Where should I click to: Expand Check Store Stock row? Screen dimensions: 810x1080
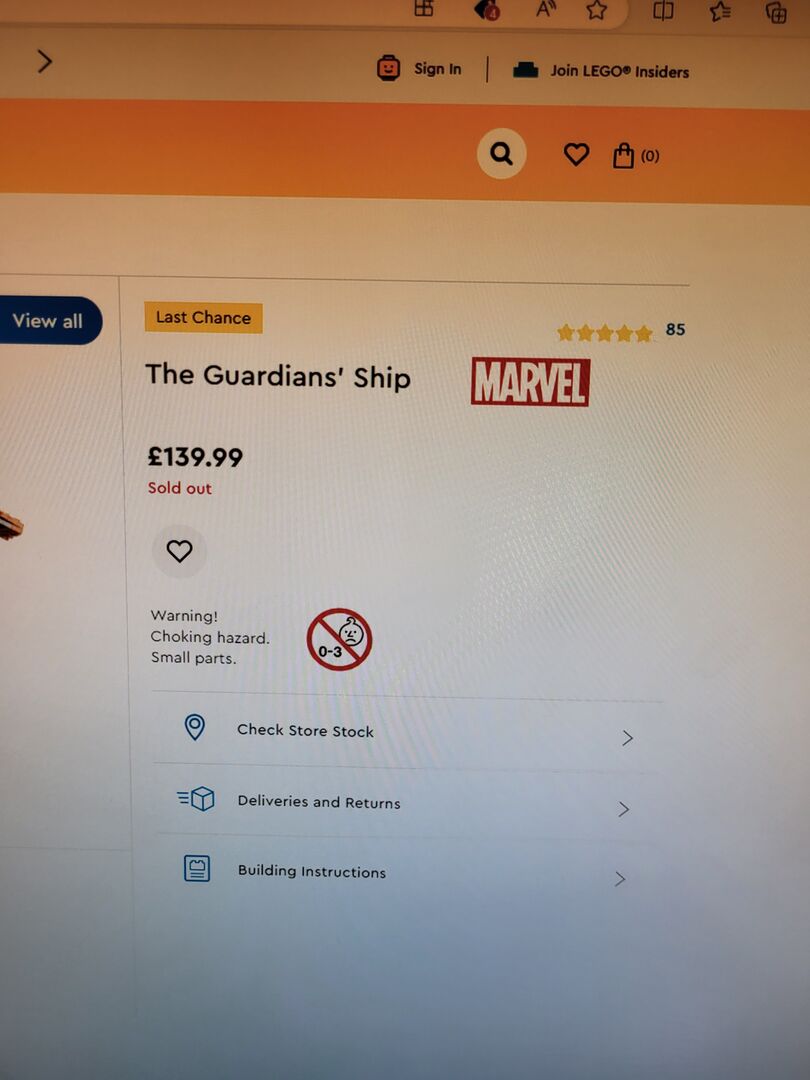click(406, 731)
